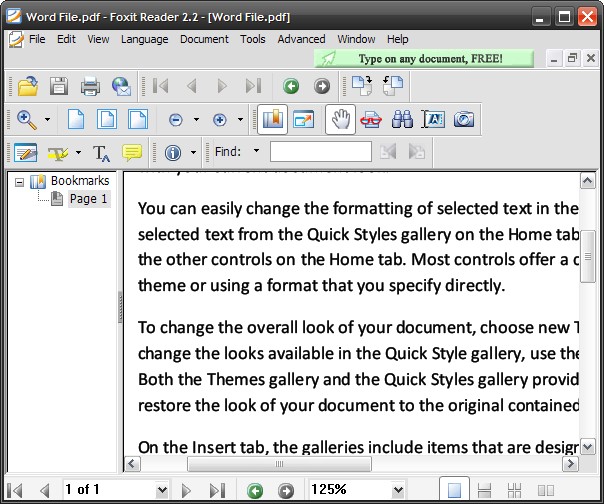Select continuous facing layout in status bar
This screenshot has height=504, width=604.
pos(515,490)
